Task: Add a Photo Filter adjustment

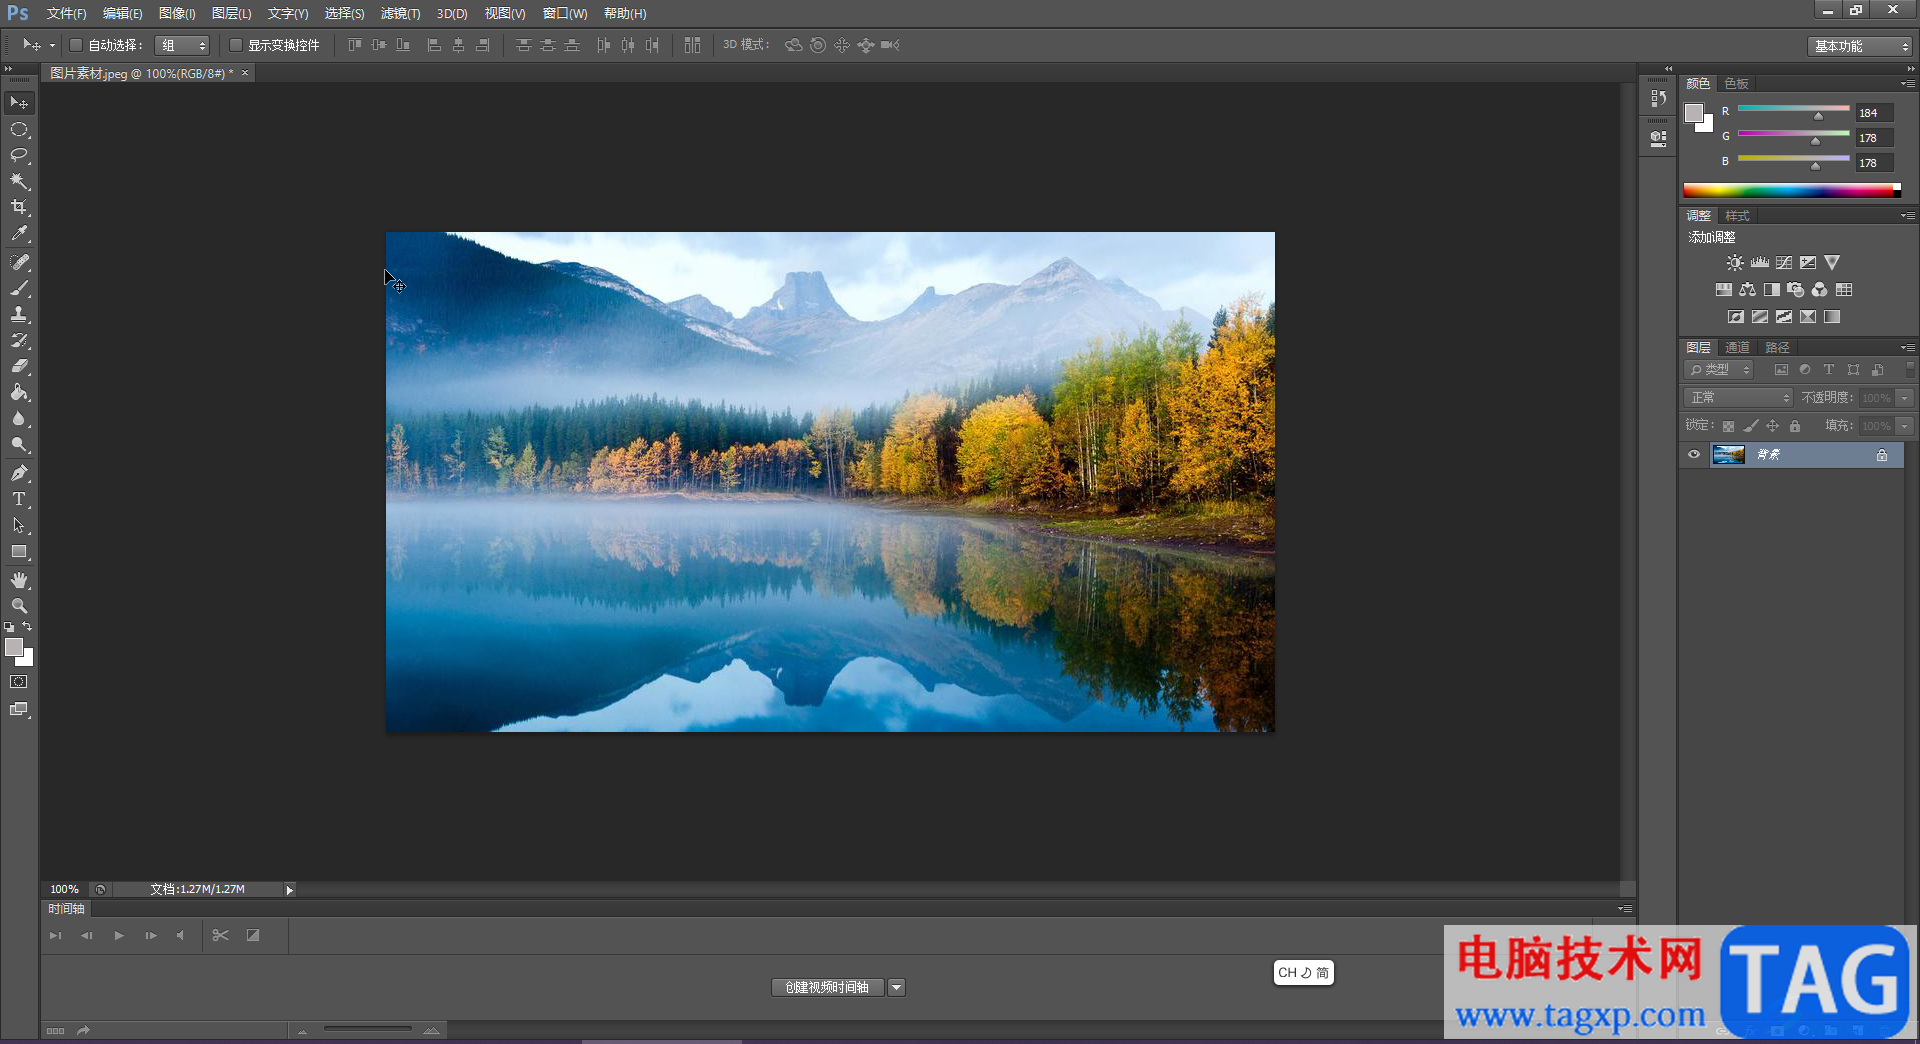Action: [x=1795, y=290]
